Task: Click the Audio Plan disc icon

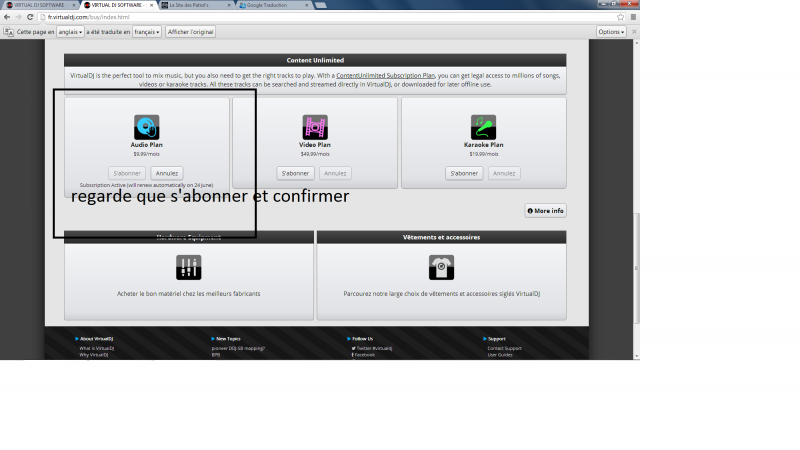Action: pos(146,127)
